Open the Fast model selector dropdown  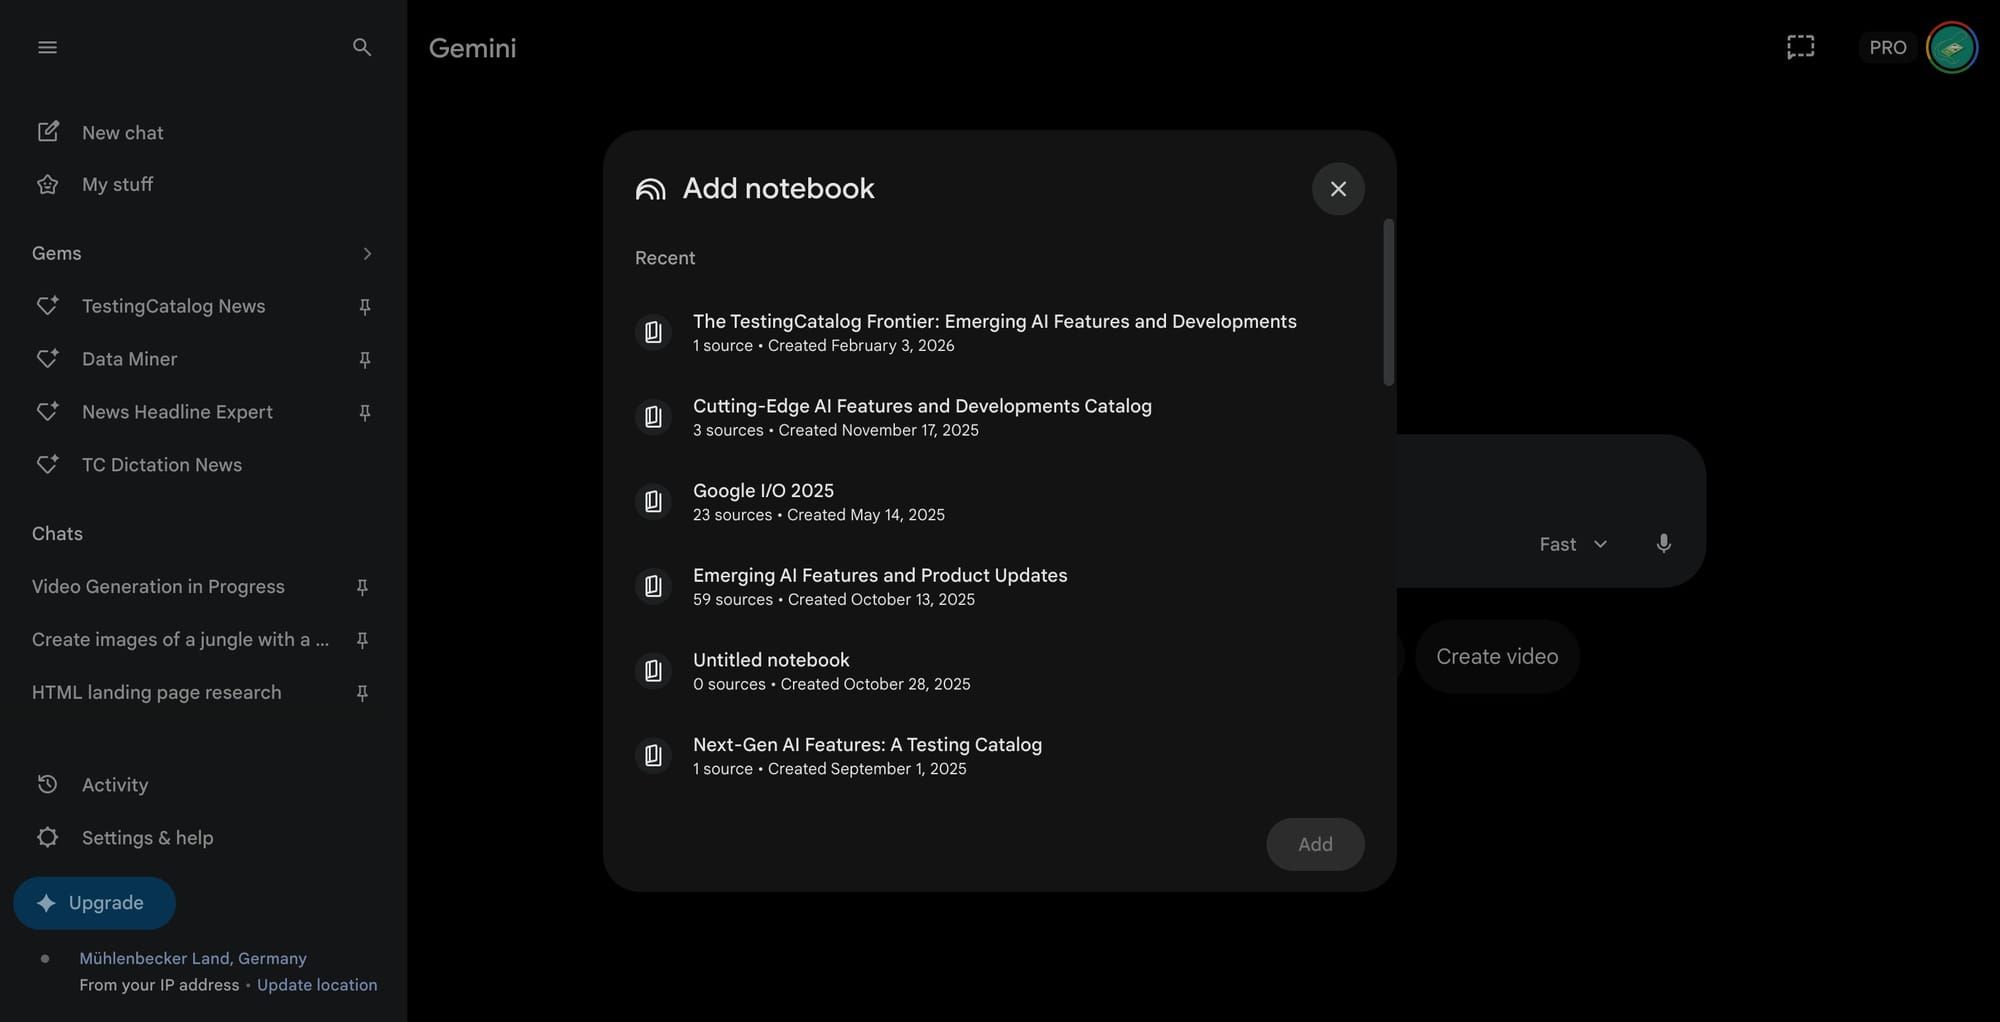point(1573,544)
